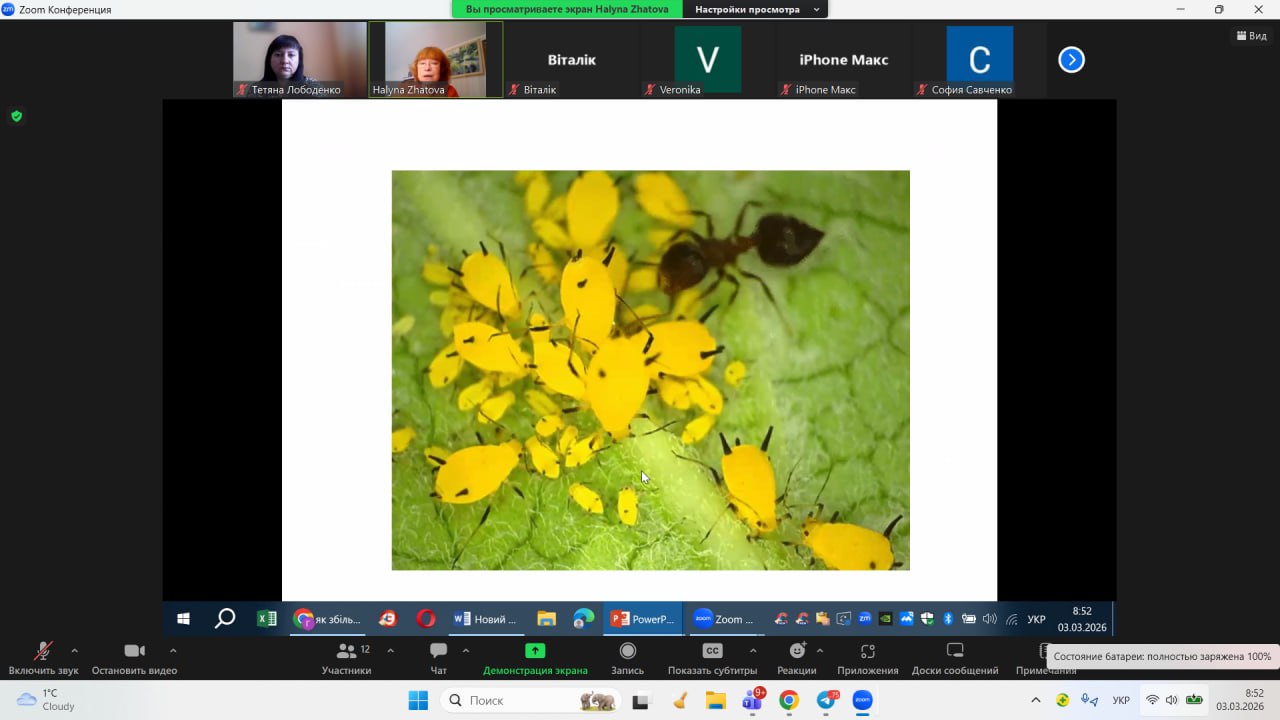Click the green encryption shield icon
Viewport: 1280px width, 720px height.
click(x=16, y=116)
